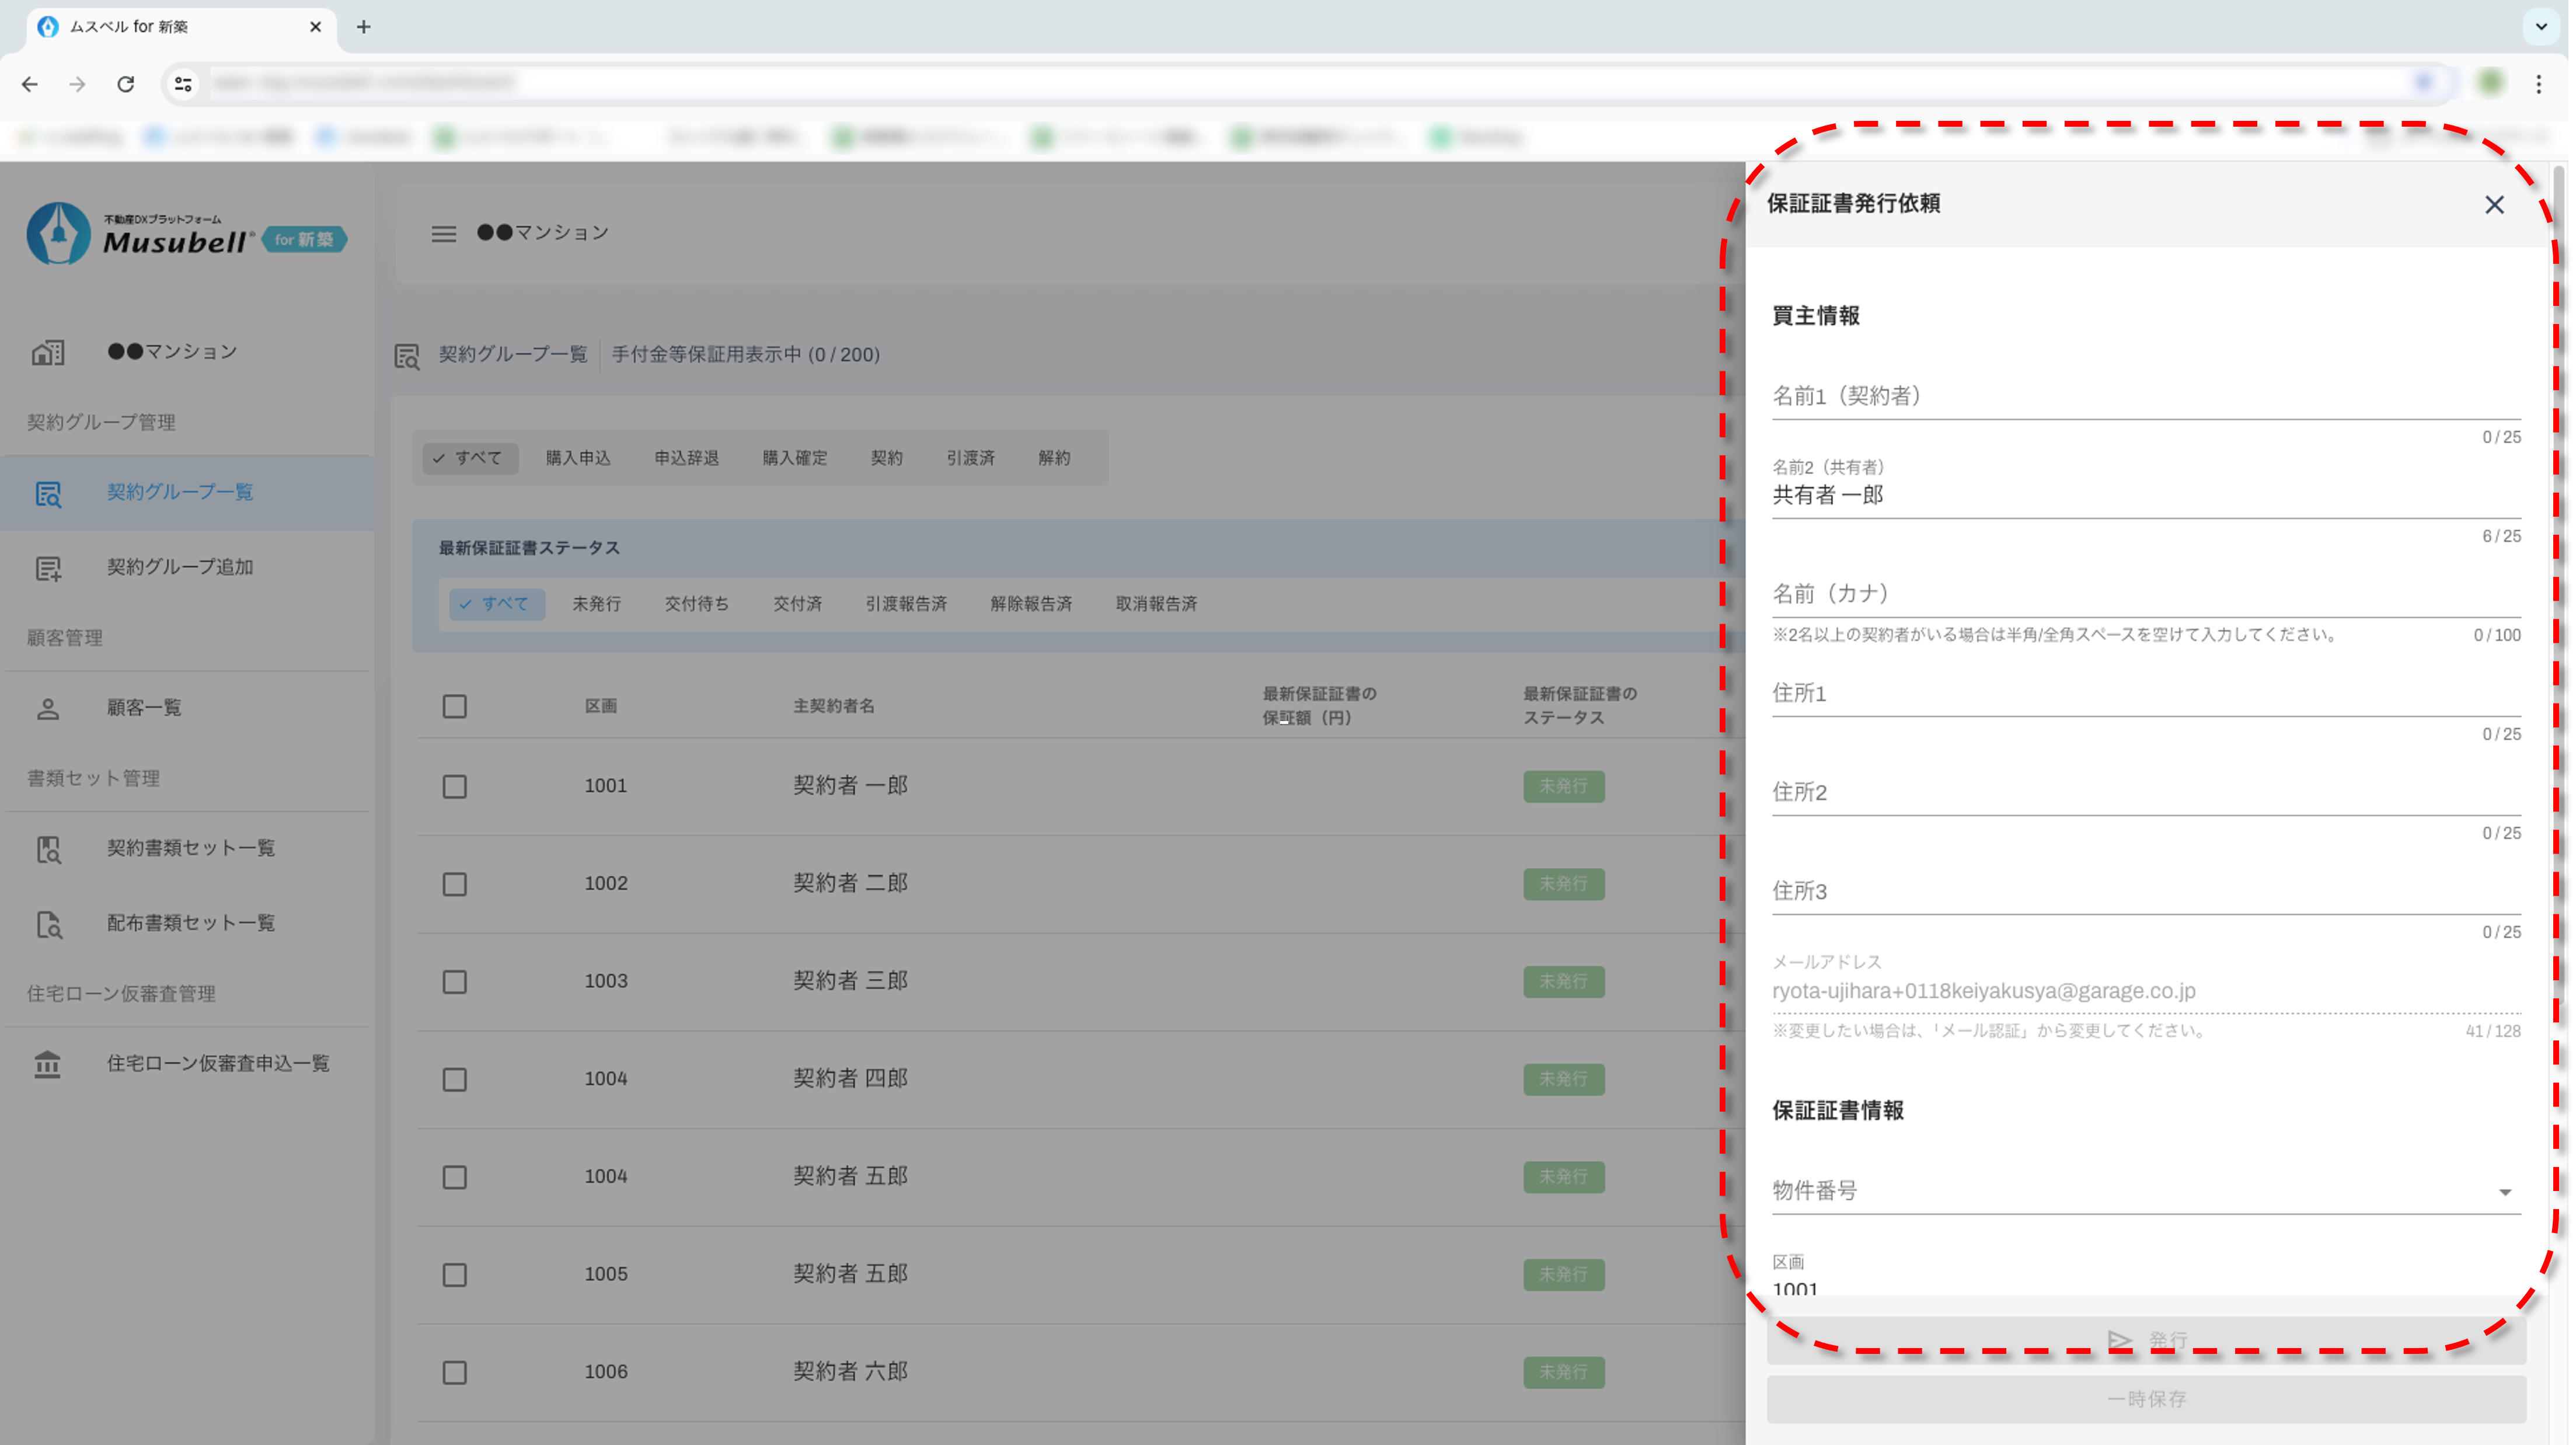Click the 配布書類セット一覧 document icon

tap(48, 924)
